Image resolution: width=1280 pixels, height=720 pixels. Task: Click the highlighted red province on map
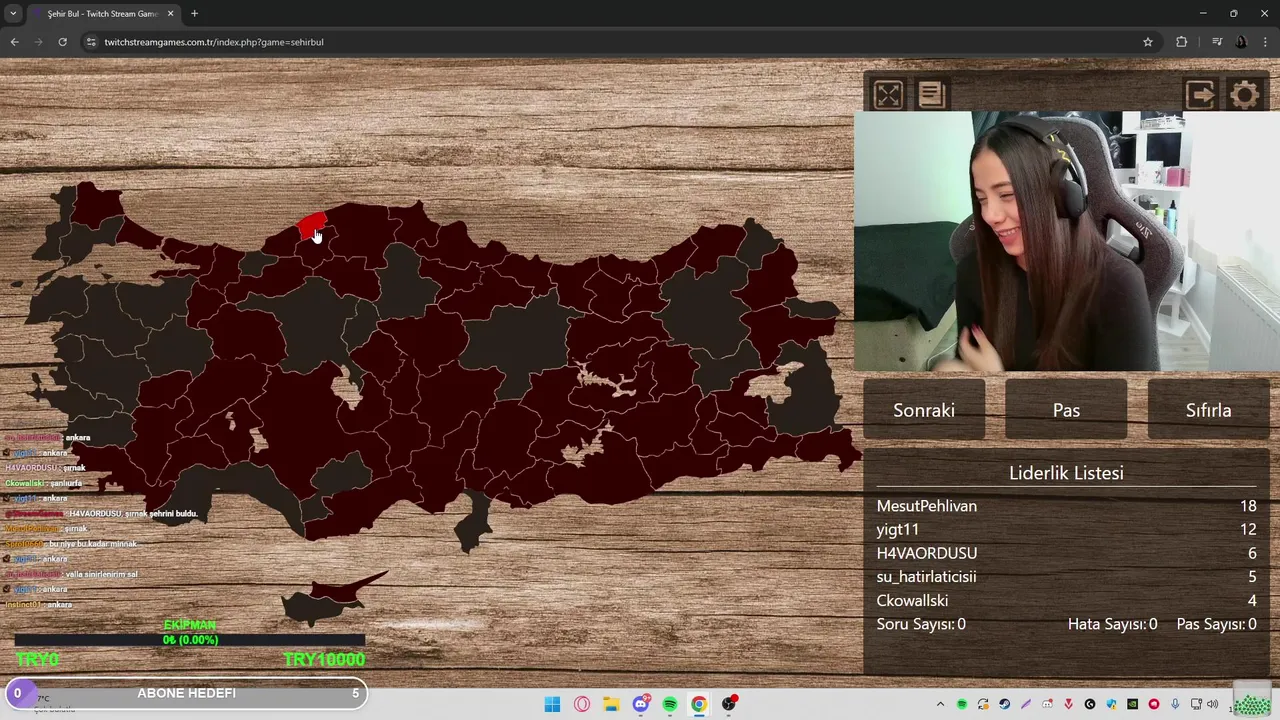tap(311, 226)
